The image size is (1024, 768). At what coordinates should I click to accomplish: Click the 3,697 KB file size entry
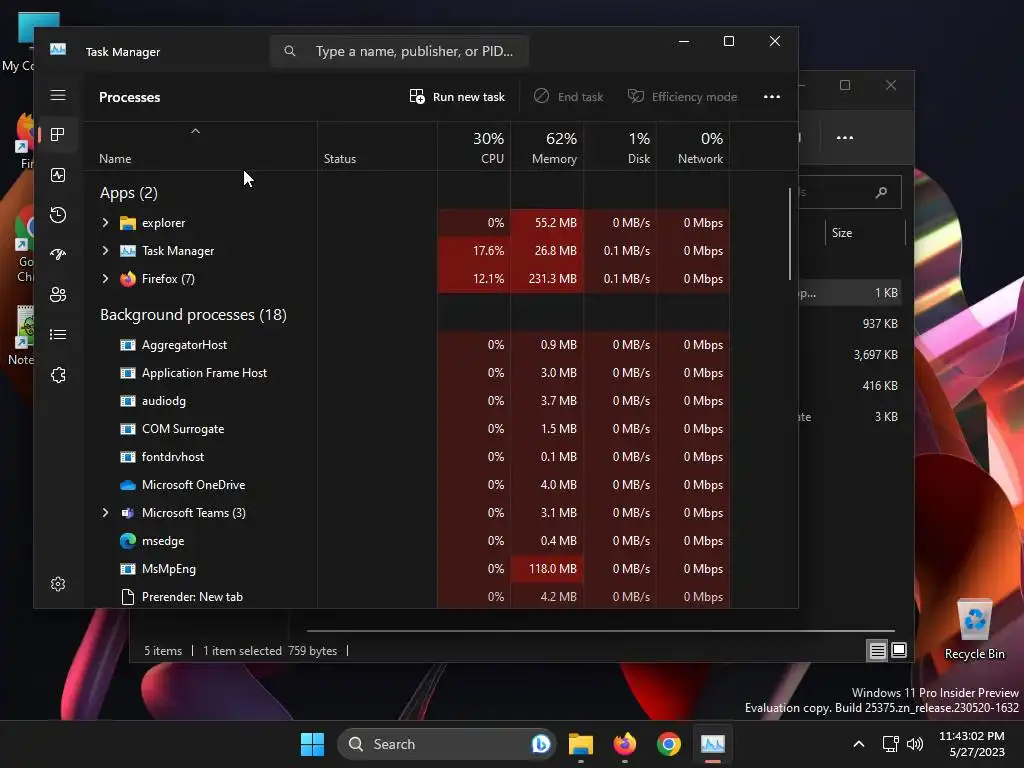click(x=875, y=355)
